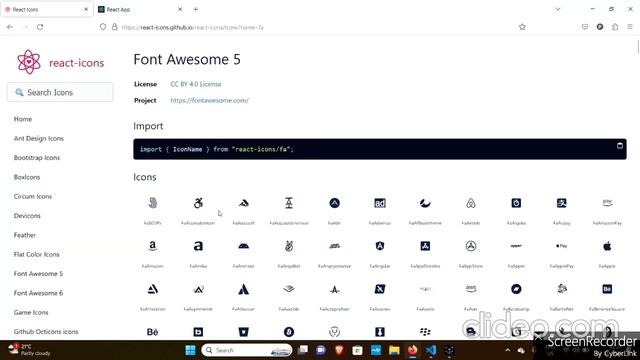Open Flat Color Icons in the sidebar

36,254
